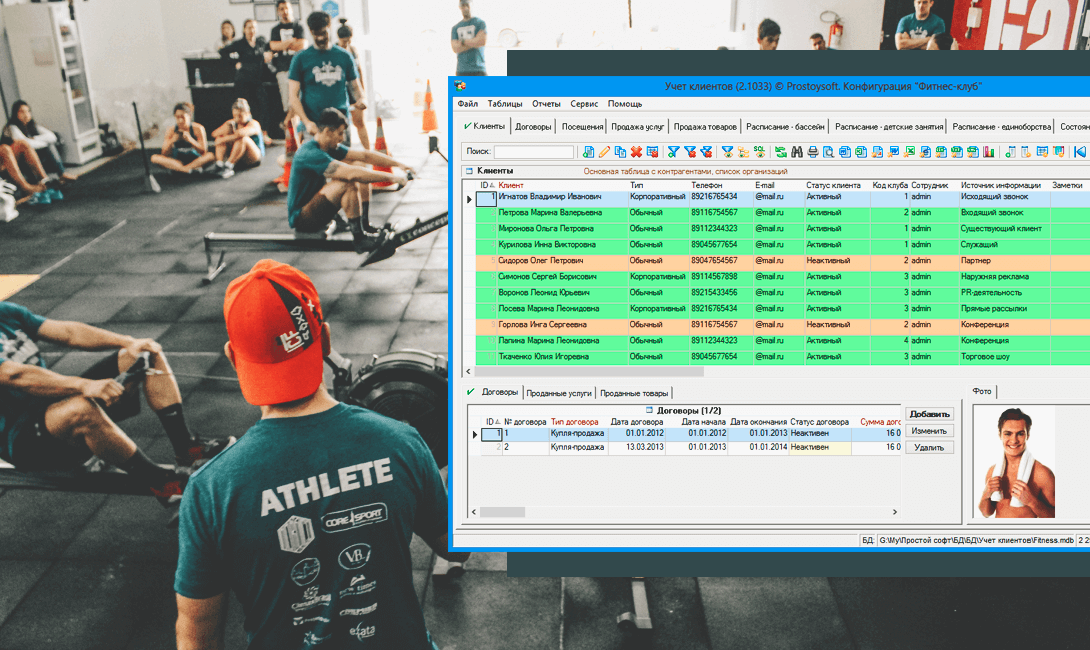The width and height of the screenshot is (1090, 650).
Task: Click the client photo thumbnail
Action: 1017,463
